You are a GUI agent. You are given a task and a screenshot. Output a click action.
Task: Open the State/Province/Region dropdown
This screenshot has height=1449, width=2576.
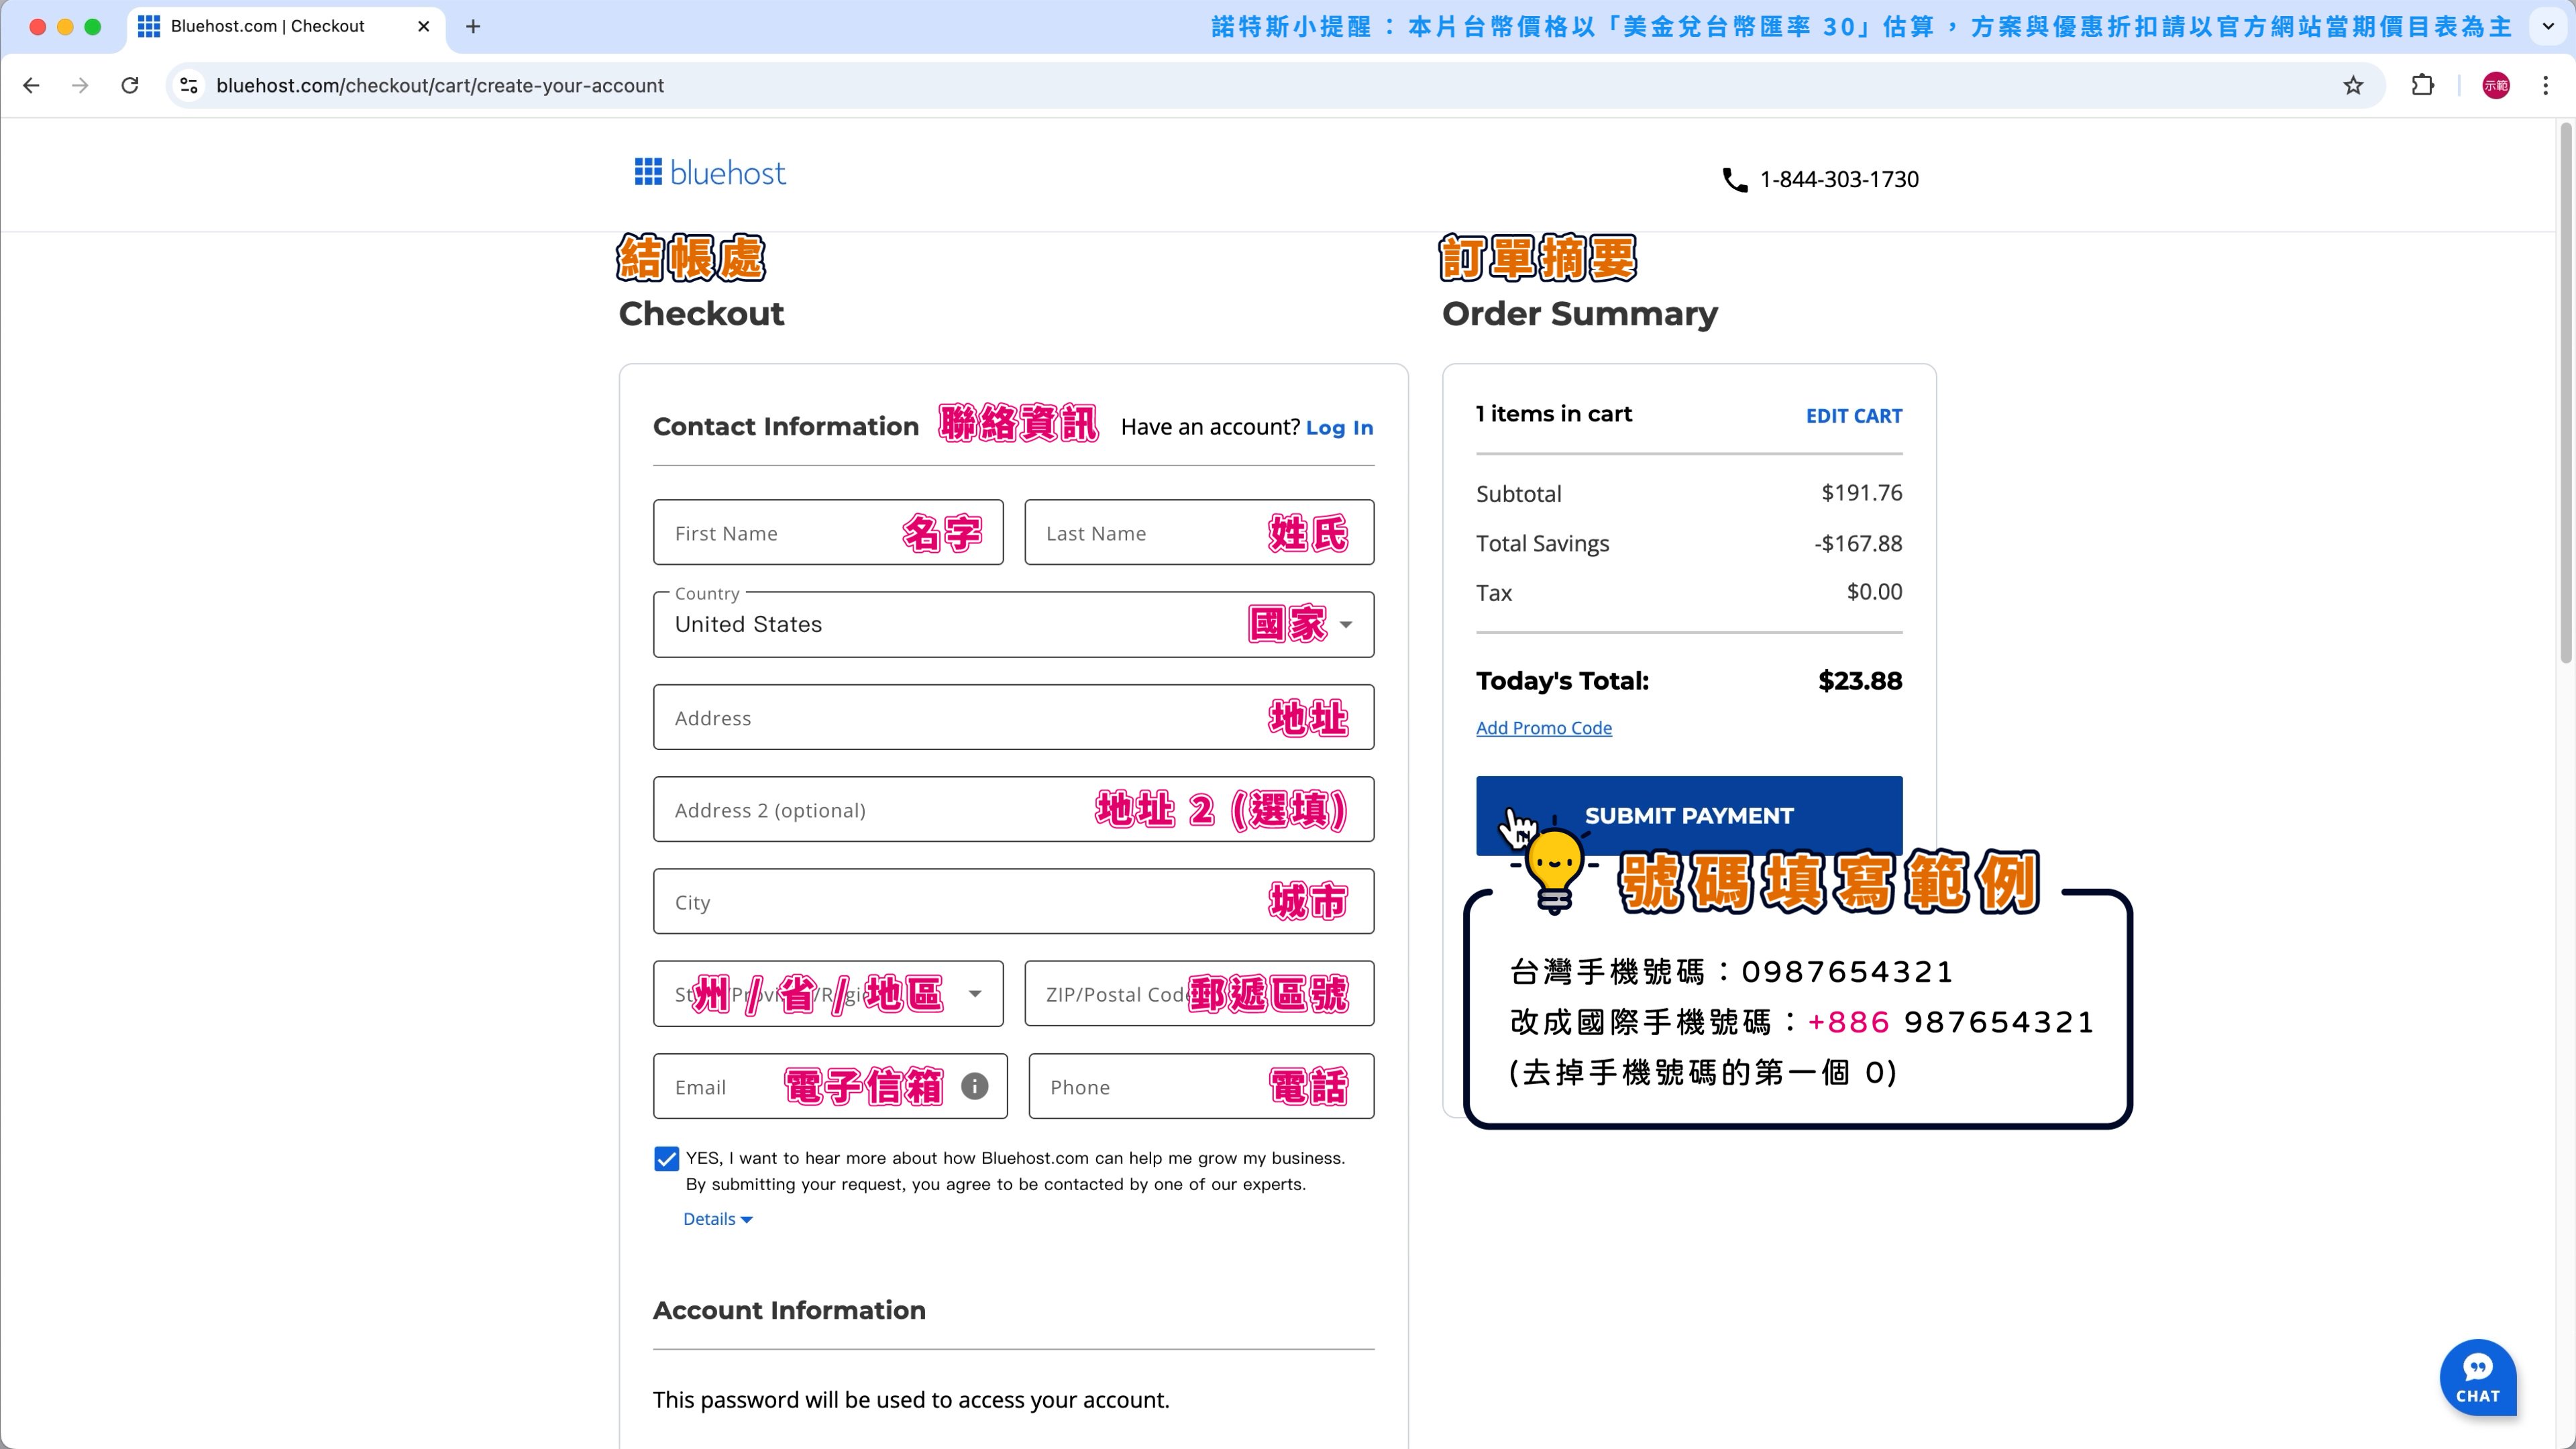(828, 994)
